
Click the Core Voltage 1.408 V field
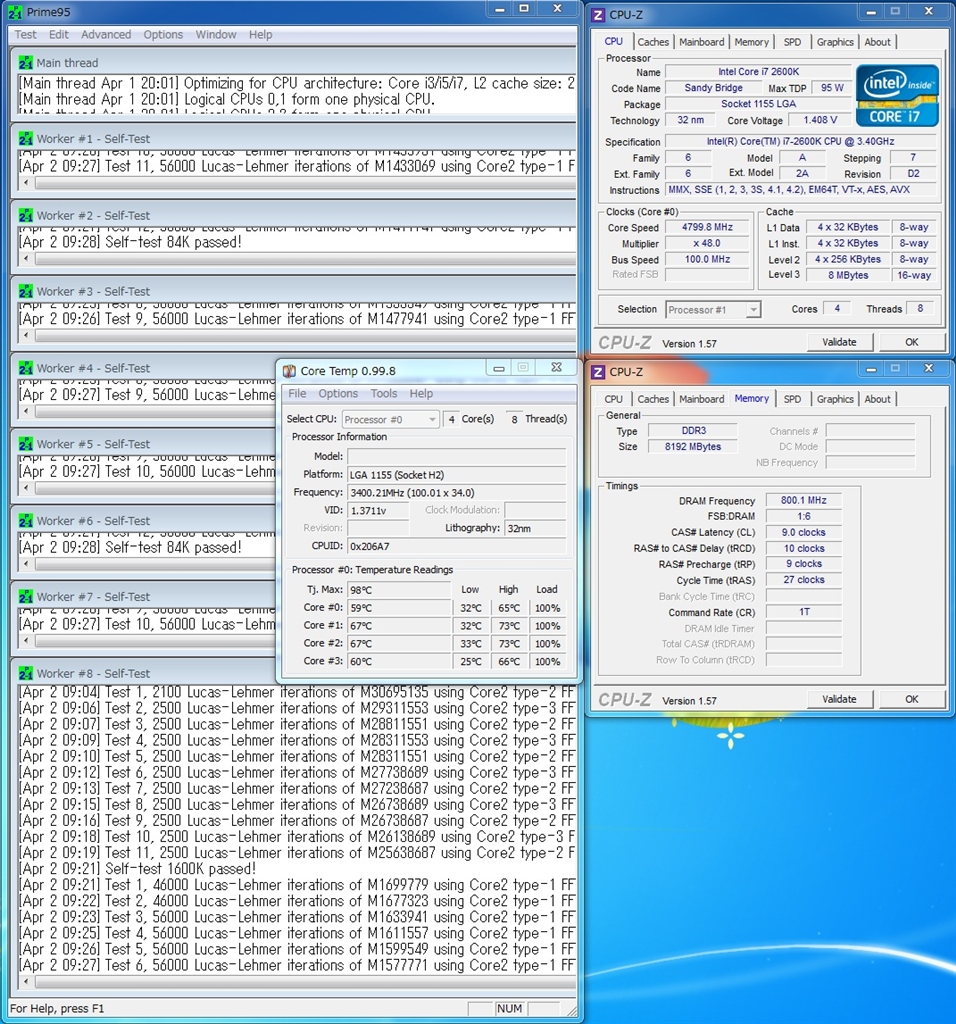pyautogui.click(x=820, y=120)
